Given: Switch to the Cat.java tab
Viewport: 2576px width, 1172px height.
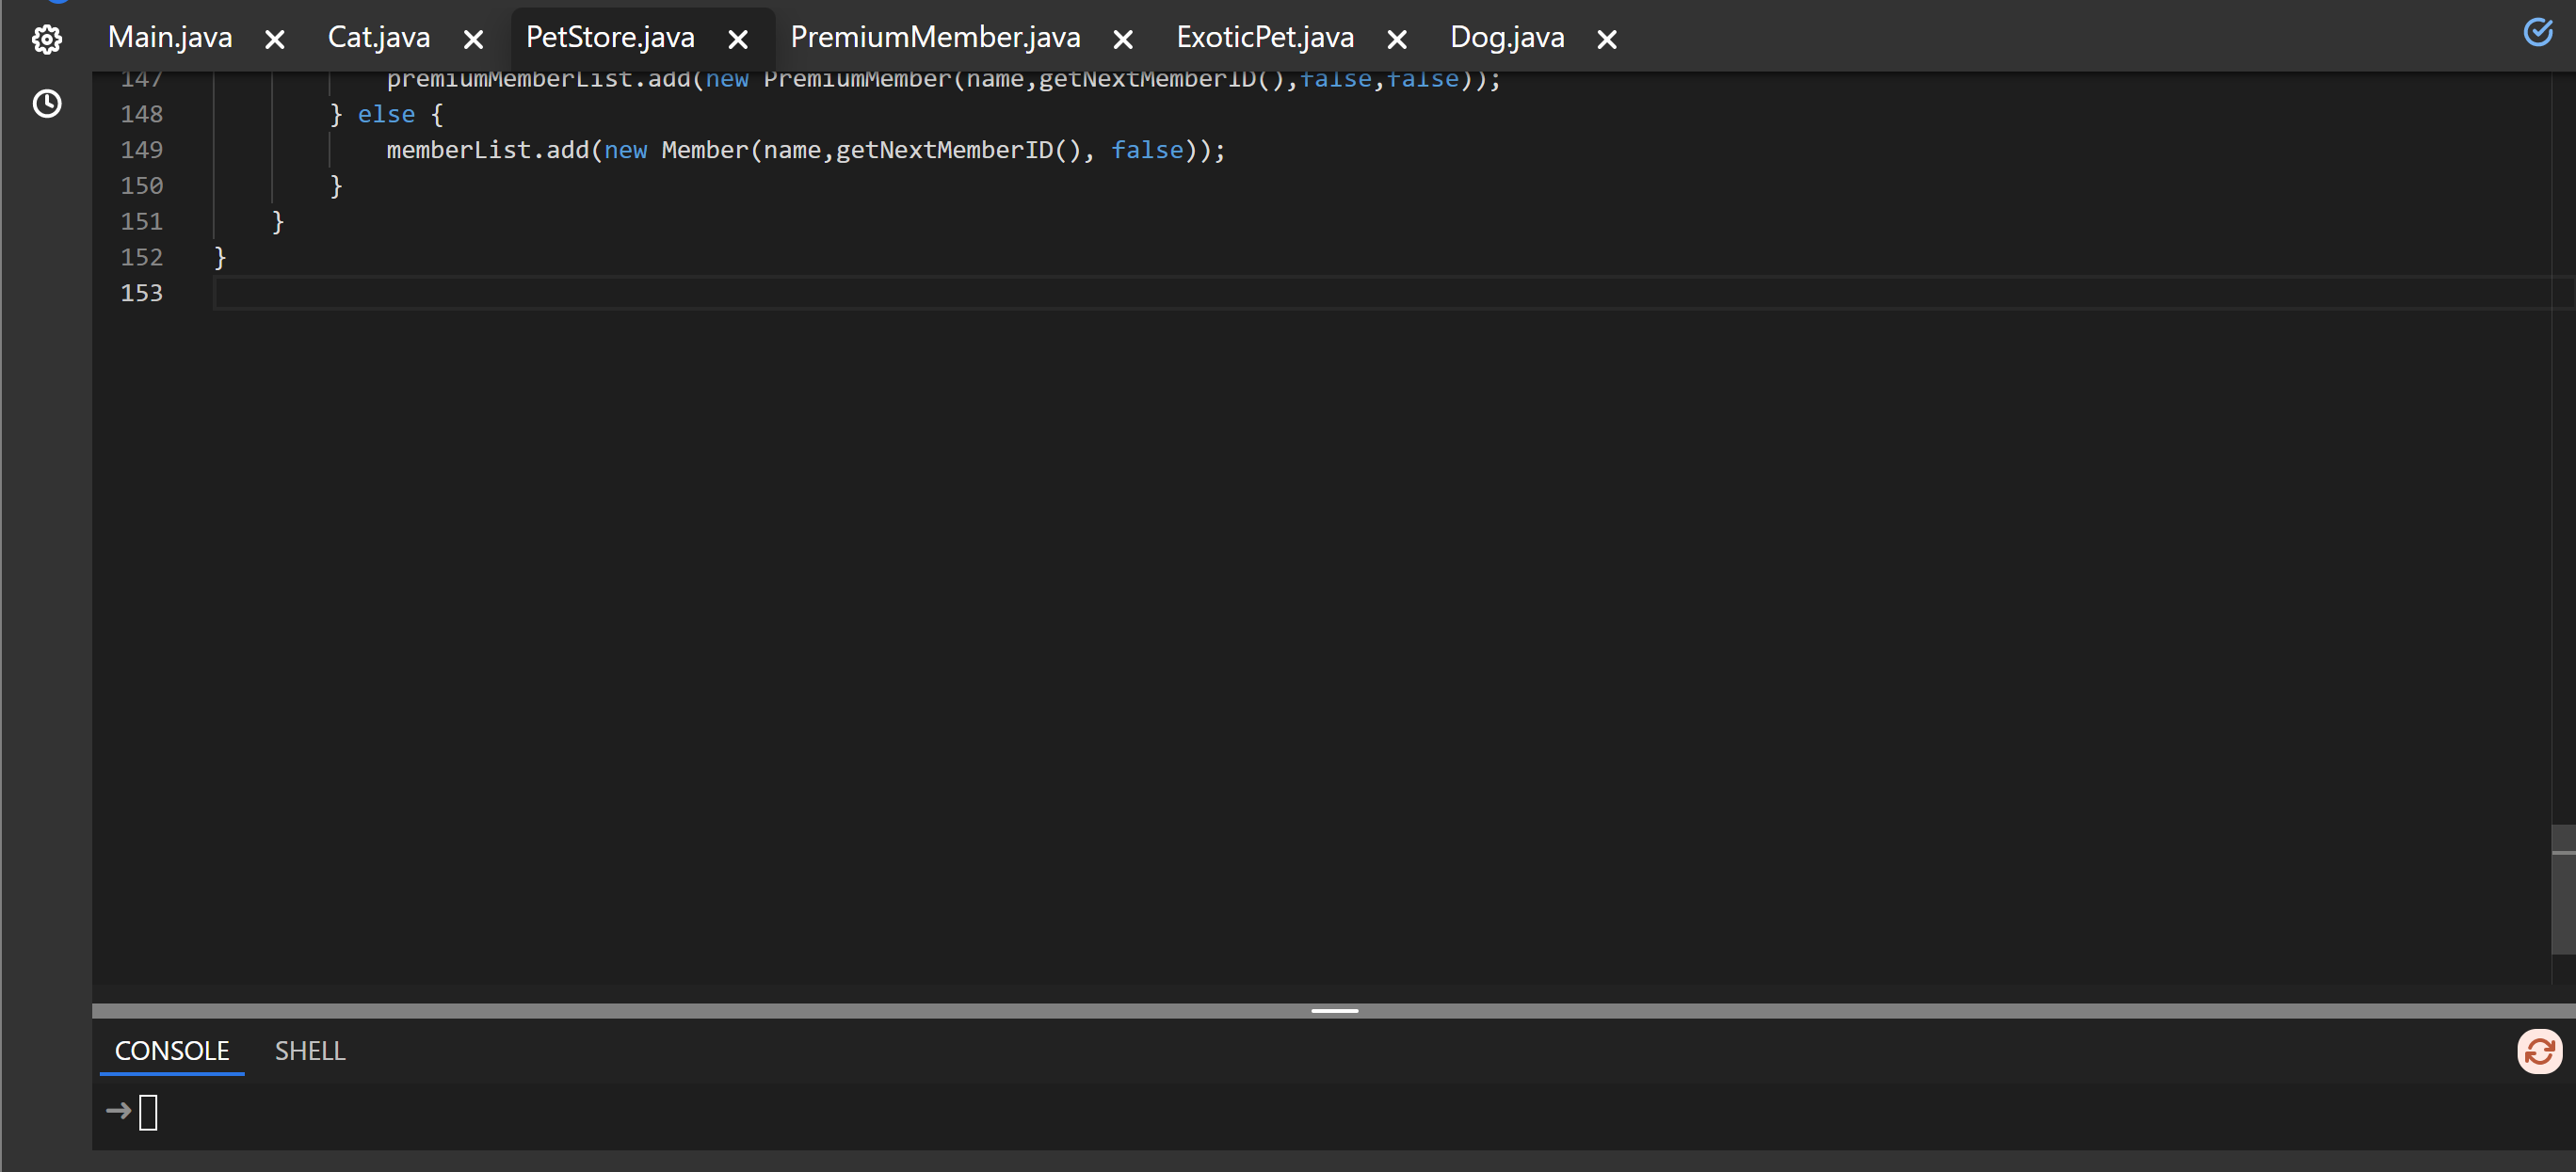Looking at the screenshot, I should pos(379,38).
